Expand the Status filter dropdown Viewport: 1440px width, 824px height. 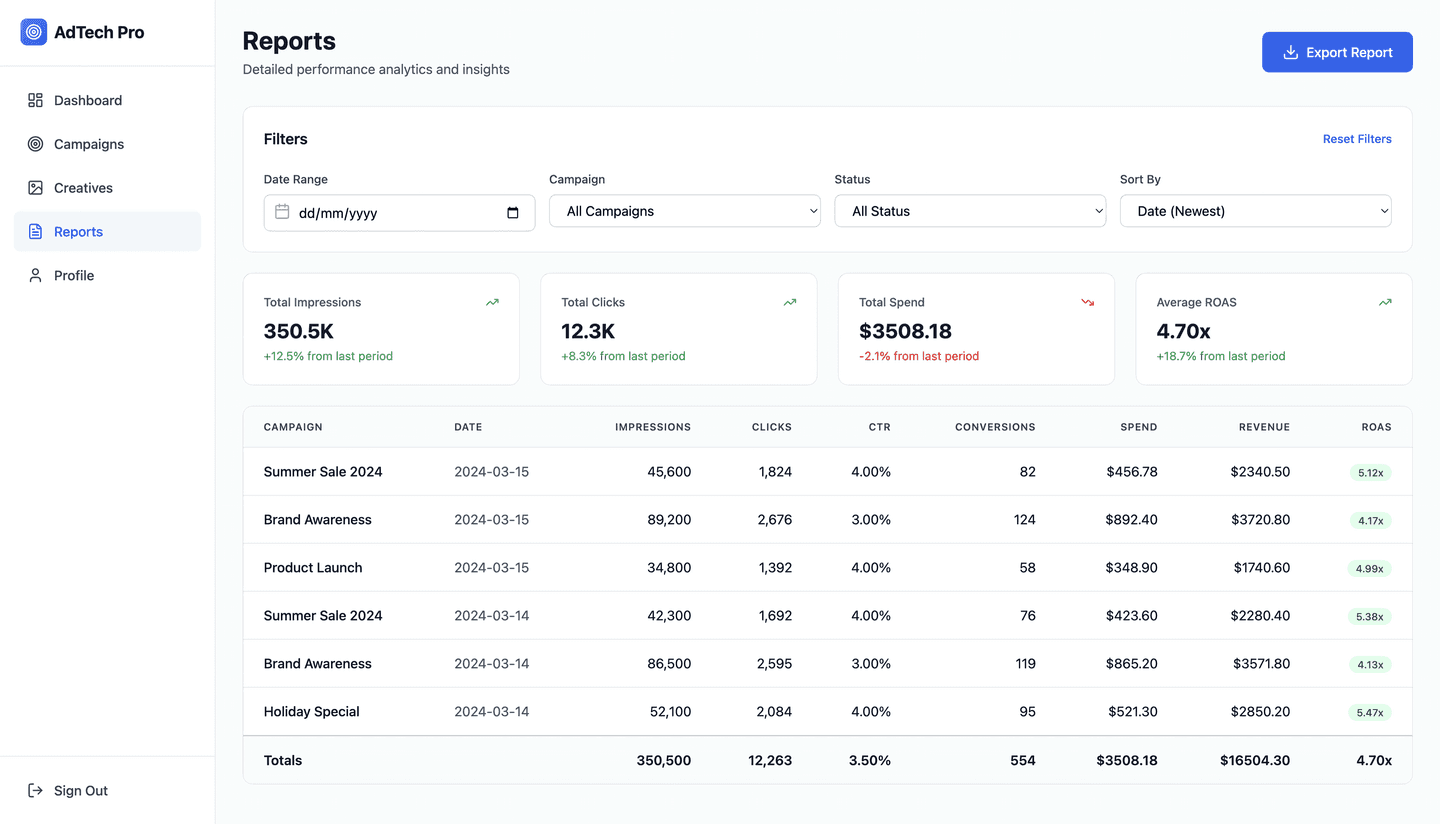970,211
